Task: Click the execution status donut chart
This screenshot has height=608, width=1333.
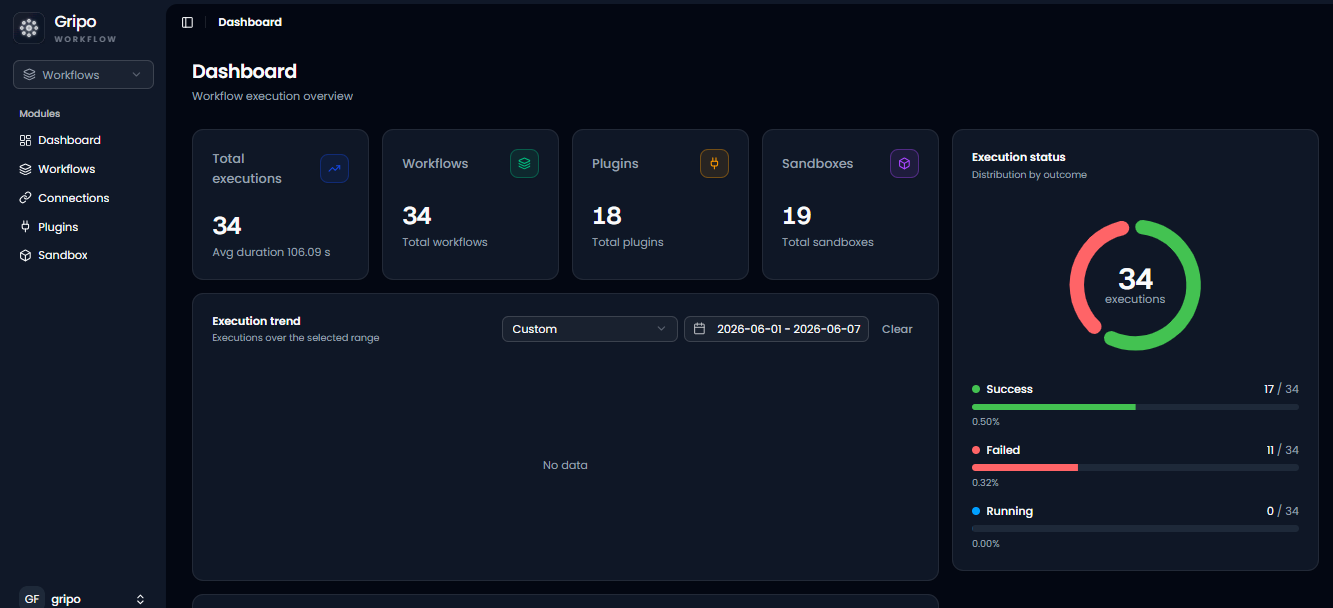Action: [1135, 285]
